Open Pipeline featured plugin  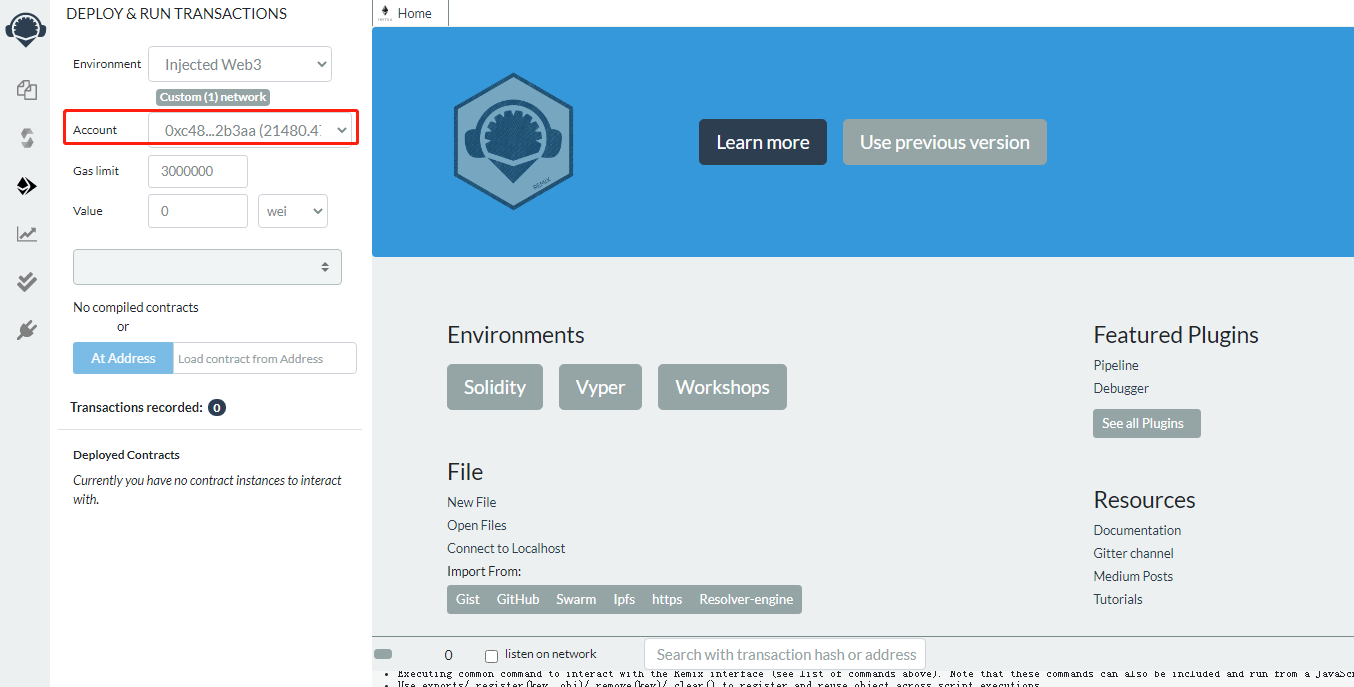coord(1116,365)
